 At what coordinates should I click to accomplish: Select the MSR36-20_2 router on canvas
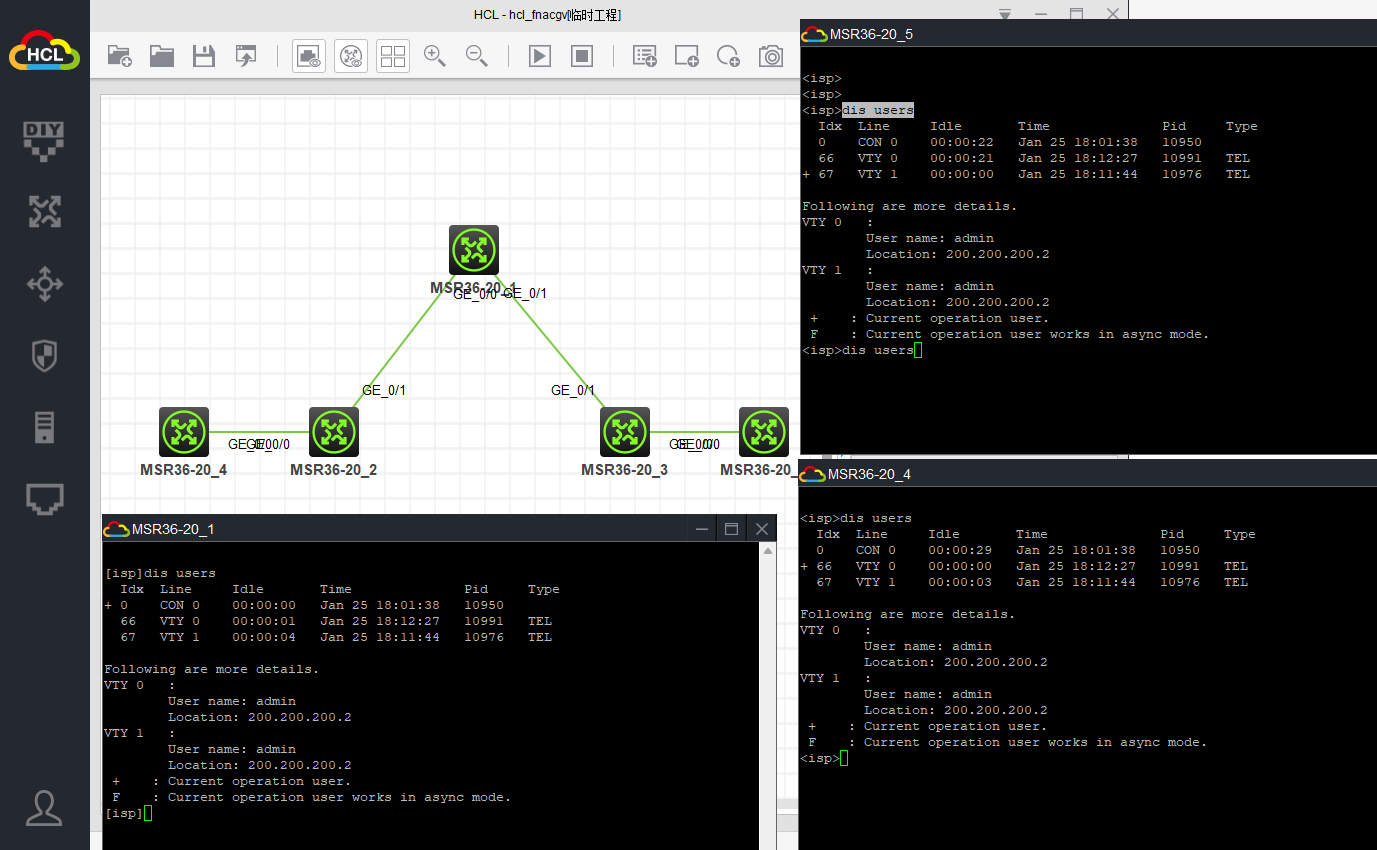tap(334, 432)
